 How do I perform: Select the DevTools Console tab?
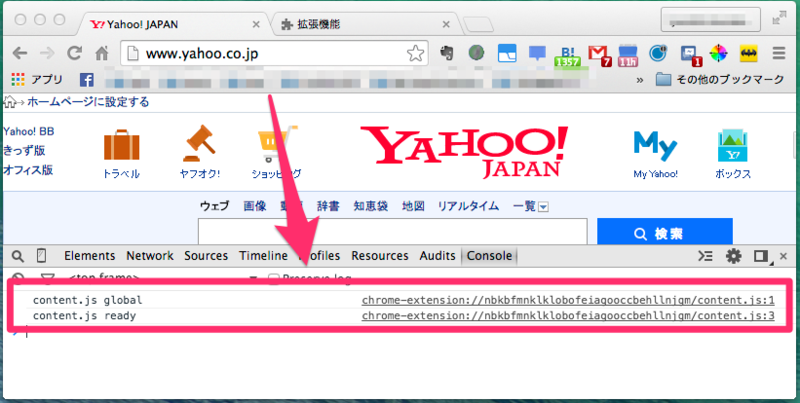click(x=489, y=256)
